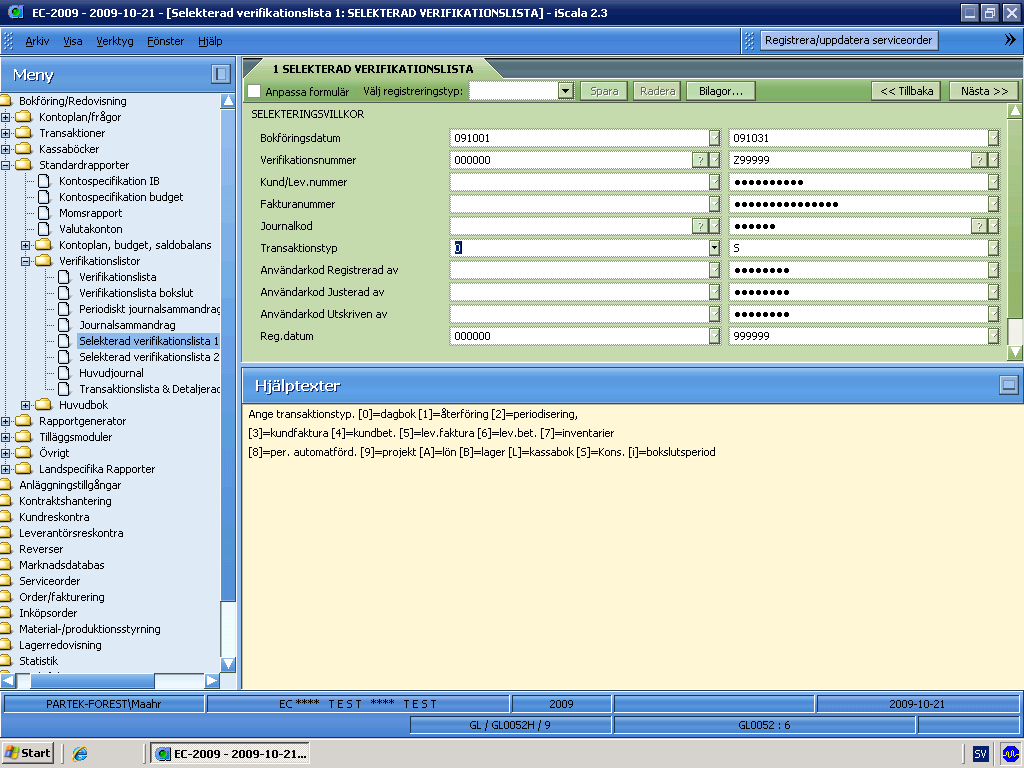Expand the Huvudbok tree node
The image size is (1024, 768).
(x=26, y=405)
